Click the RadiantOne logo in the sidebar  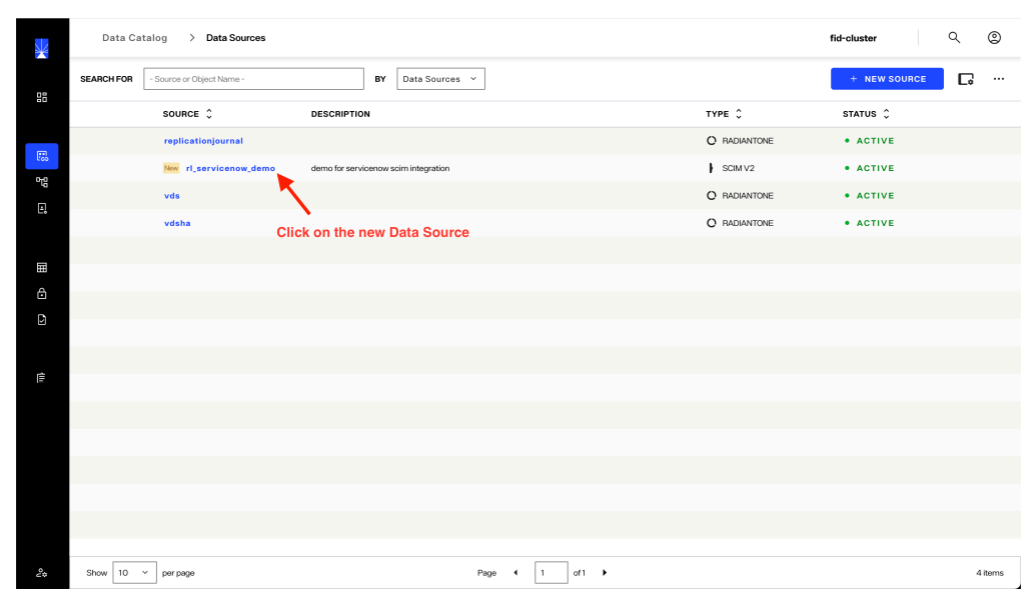pos(42,49)
